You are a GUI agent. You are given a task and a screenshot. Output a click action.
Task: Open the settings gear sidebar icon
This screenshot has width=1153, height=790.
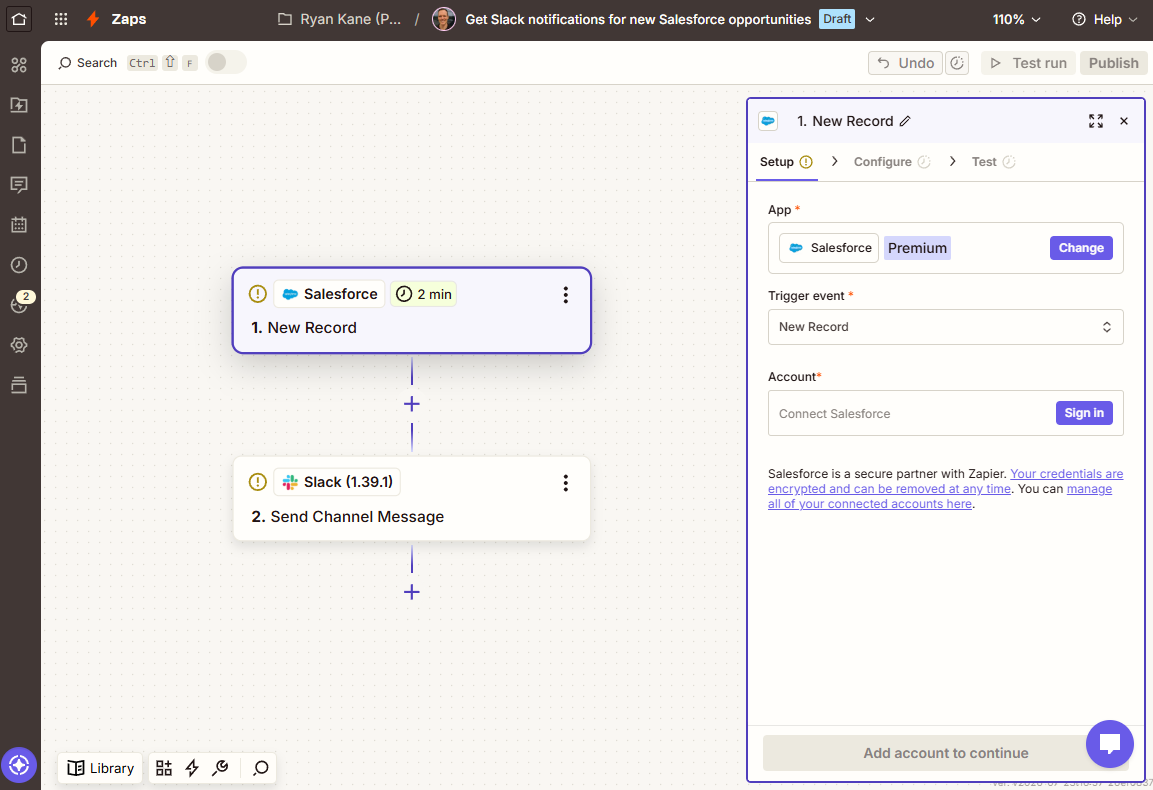[x=19, y=344]
